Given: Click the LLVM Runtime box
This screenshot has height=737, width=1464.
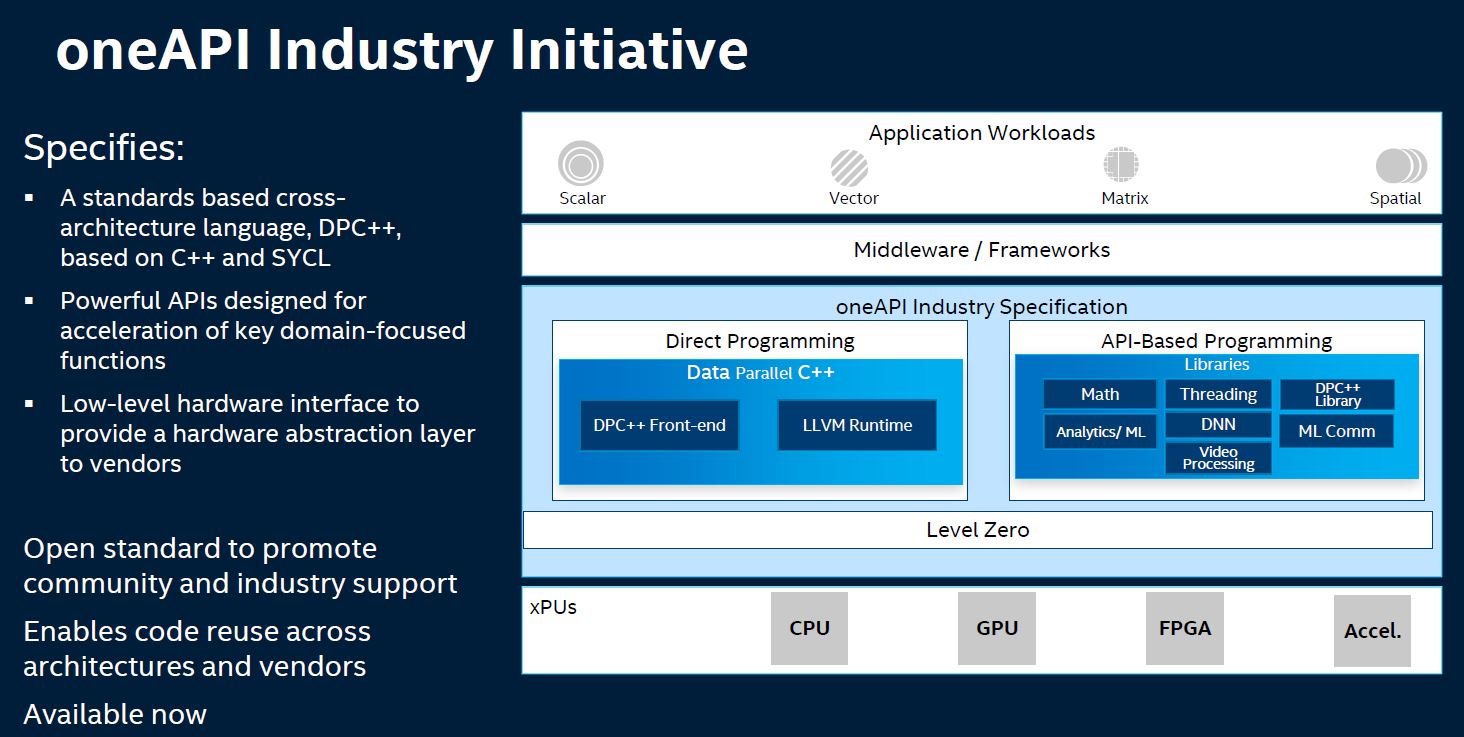Looking at the screenshot, I should tap(857, 425).
